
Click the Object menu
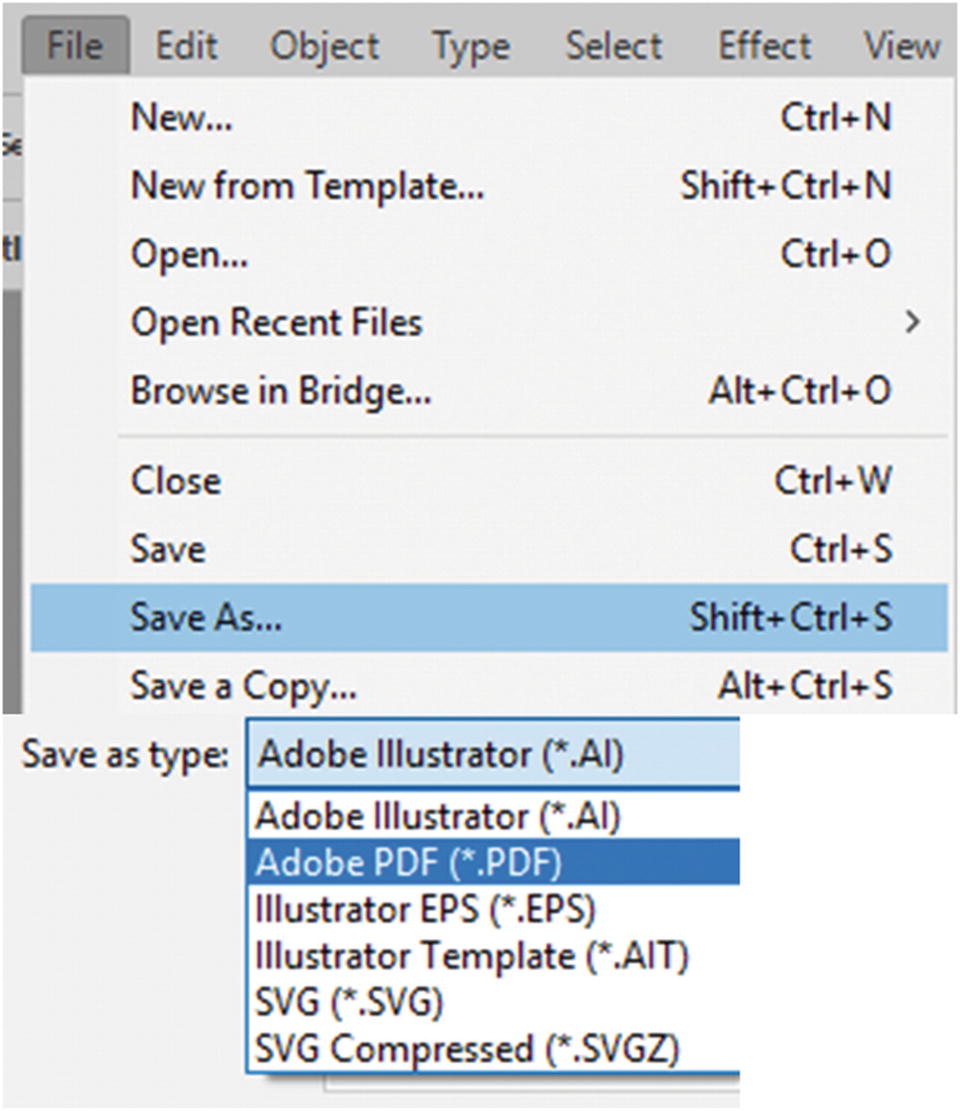pyautogui.click(x=325, y=46)
